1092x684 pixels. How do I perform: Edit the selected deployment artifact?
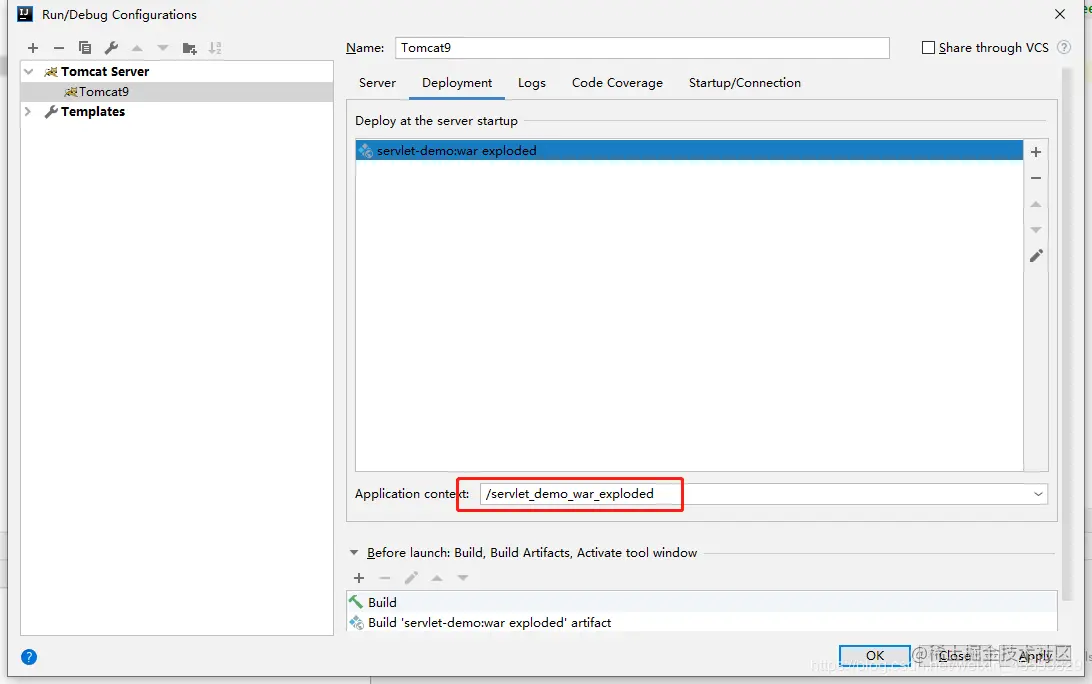1036,256
